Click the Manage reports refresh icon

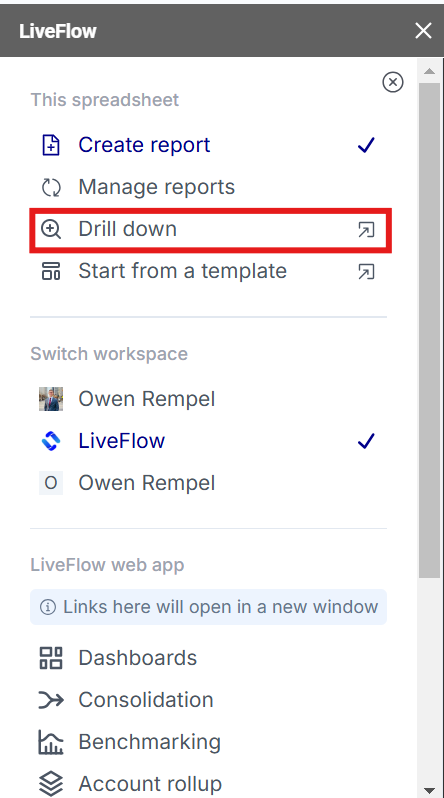[x=51, y=187]
